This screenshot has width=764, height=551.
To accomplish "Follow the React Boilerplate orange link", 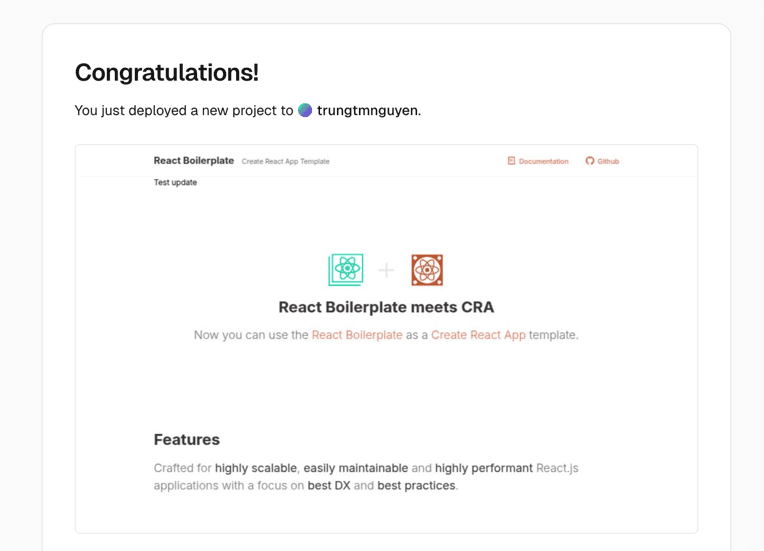I will 357,335.
